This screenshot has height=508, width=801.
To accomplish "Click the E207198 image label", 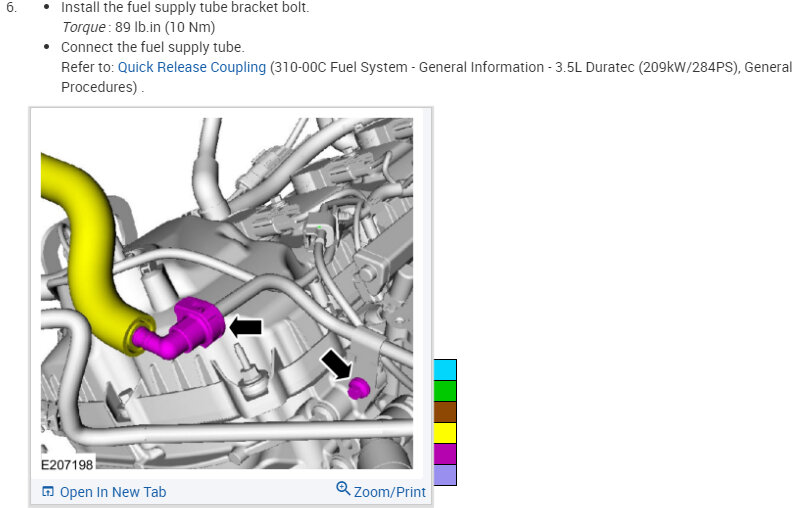I will [67, 465].
